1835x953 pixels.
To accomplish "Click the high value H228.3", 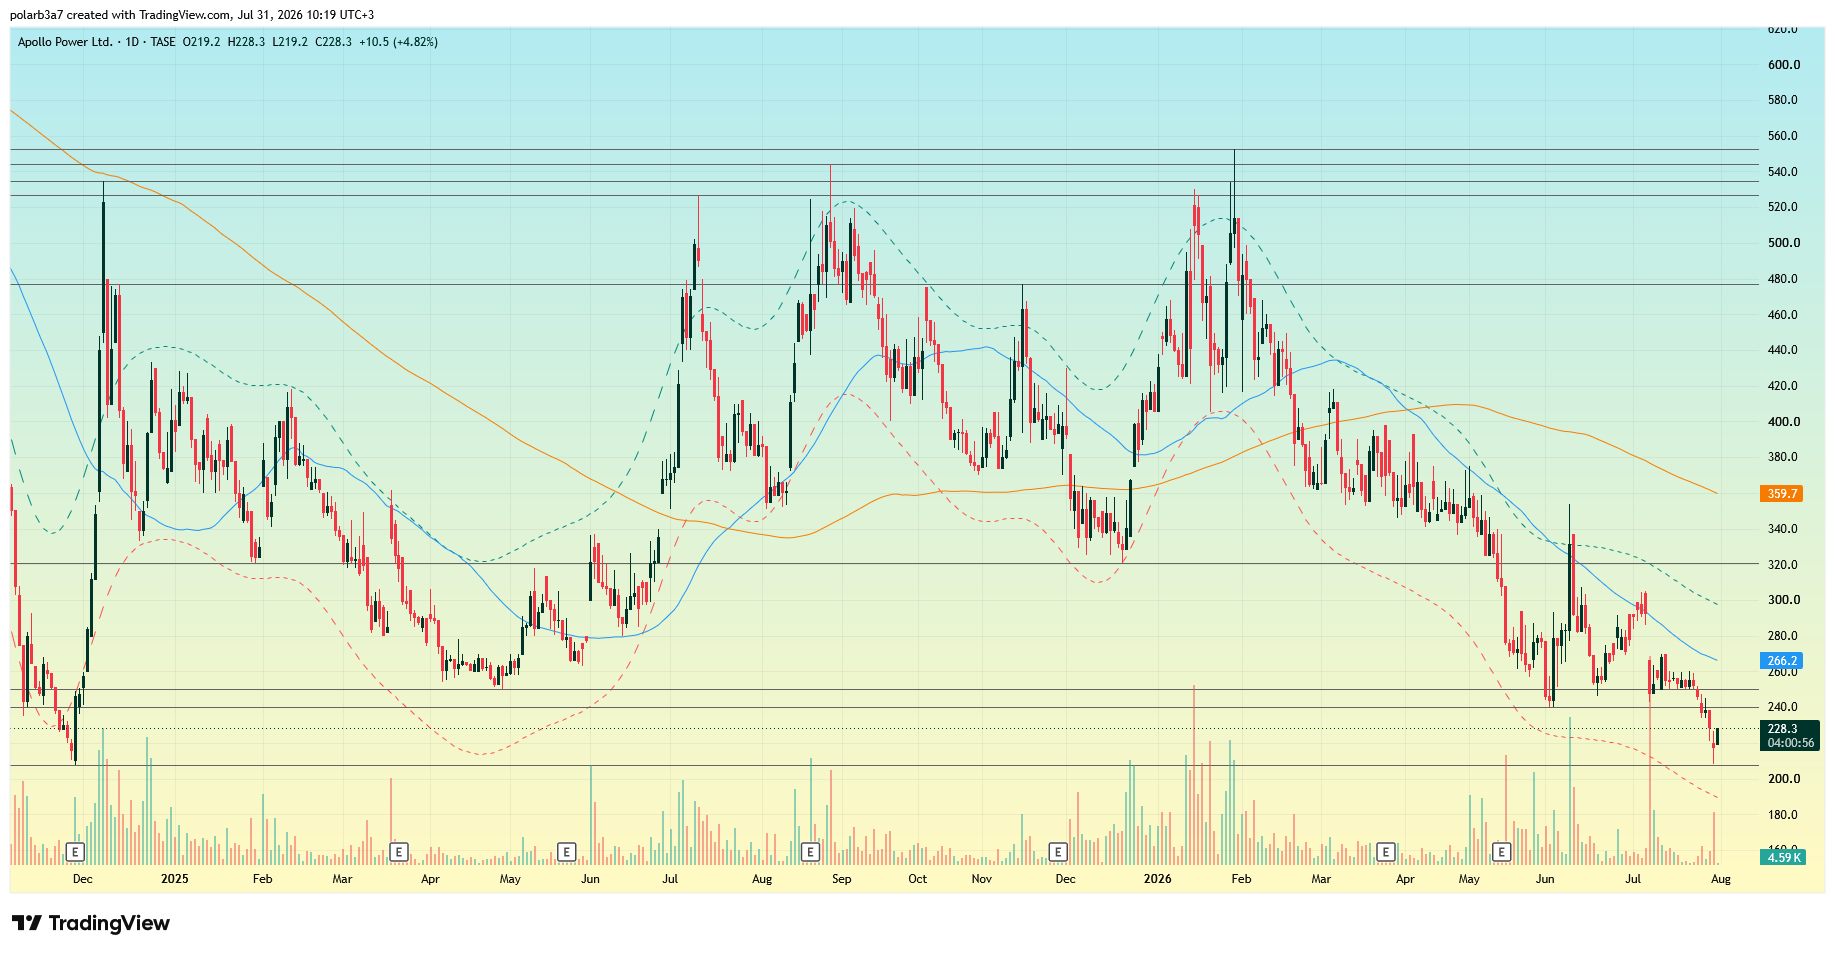I will pyautogui.click(x=246, y=42).
